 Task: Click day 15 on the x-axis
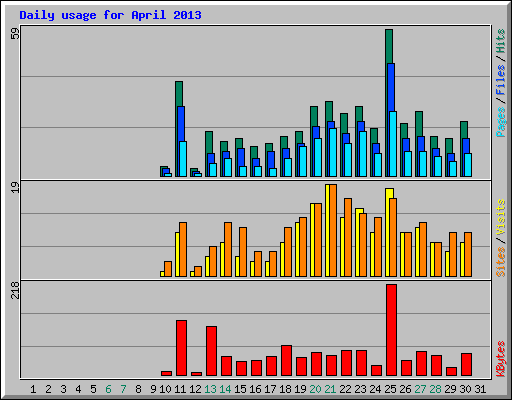tap(240, 389)
